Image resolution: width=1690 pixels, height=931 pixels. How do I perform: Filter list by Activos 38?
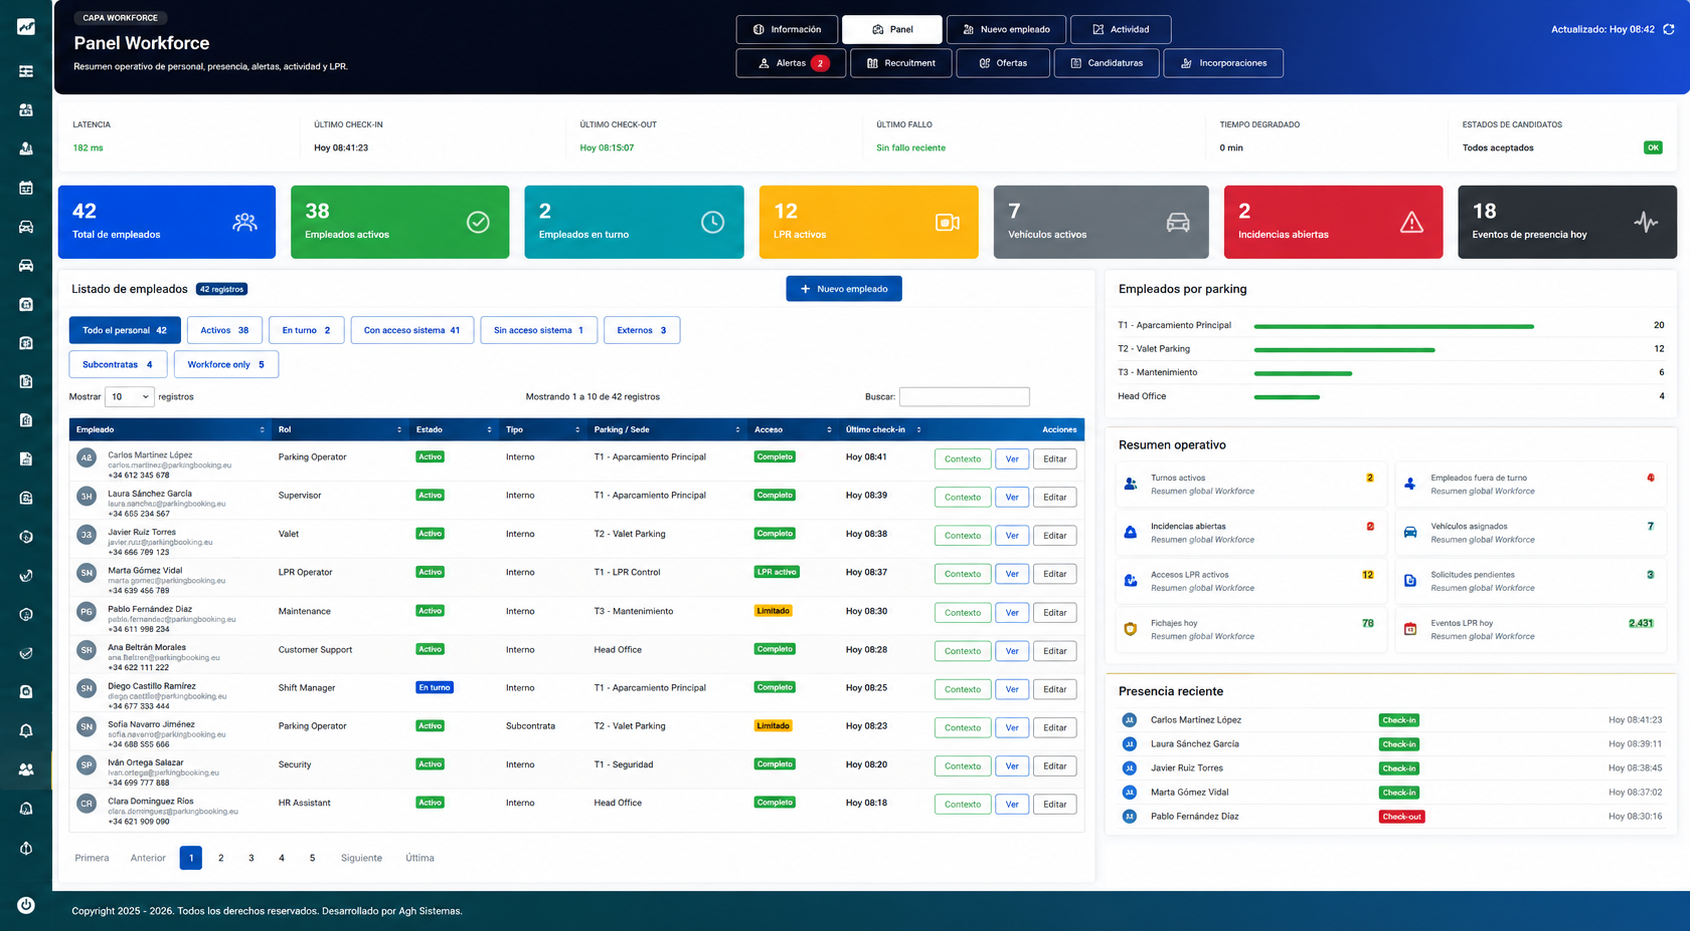[224, 330]
